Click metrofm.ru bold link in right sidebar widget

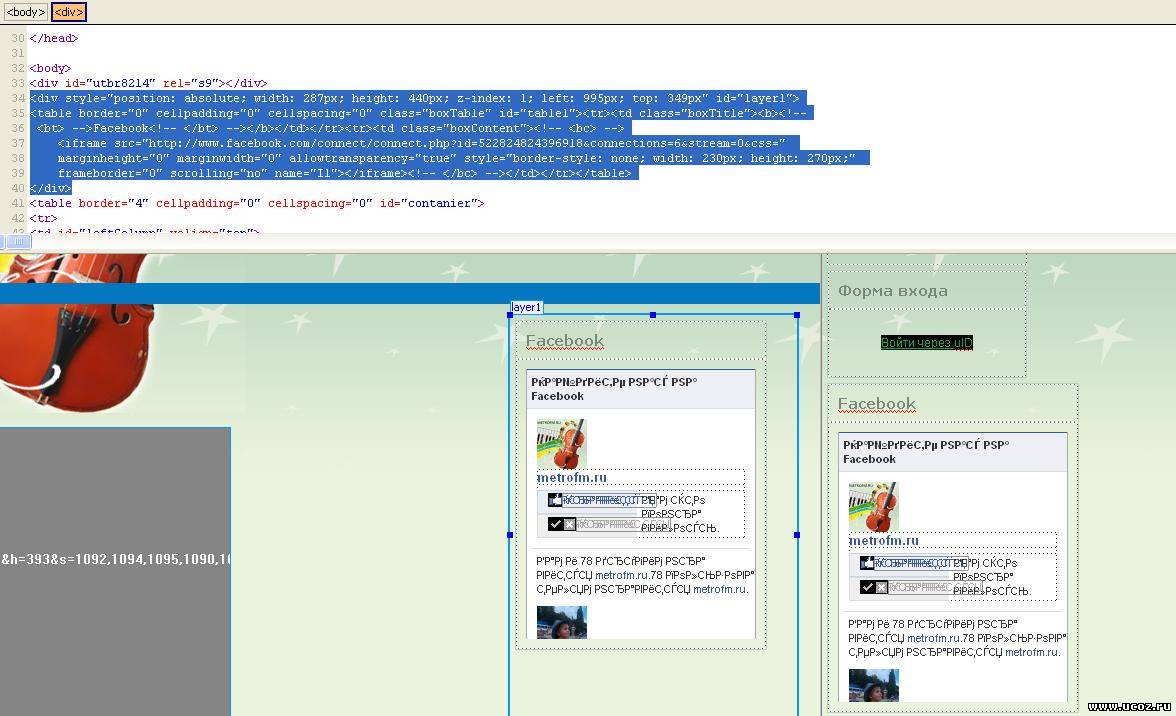coord(884,541)
